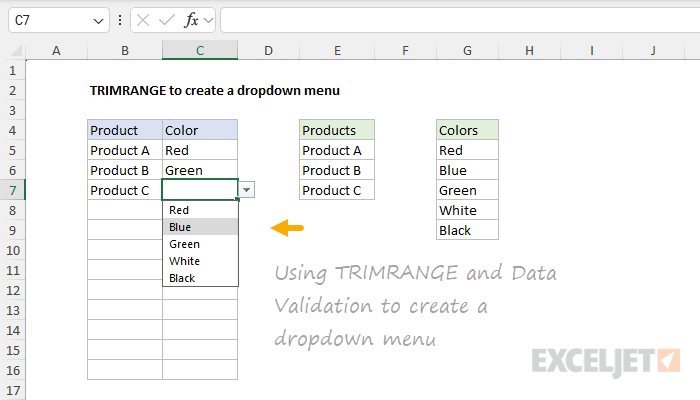Expand the fx function dropdown chevron

click(x=208, y=21)
